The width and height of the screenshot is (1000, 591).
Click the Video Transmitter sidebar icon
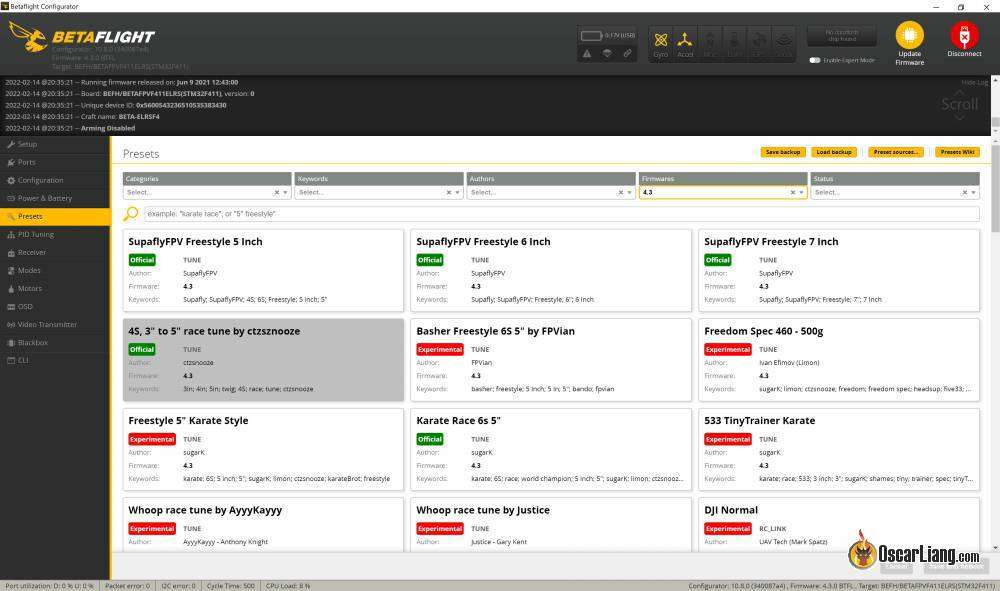tap(11, 325)
